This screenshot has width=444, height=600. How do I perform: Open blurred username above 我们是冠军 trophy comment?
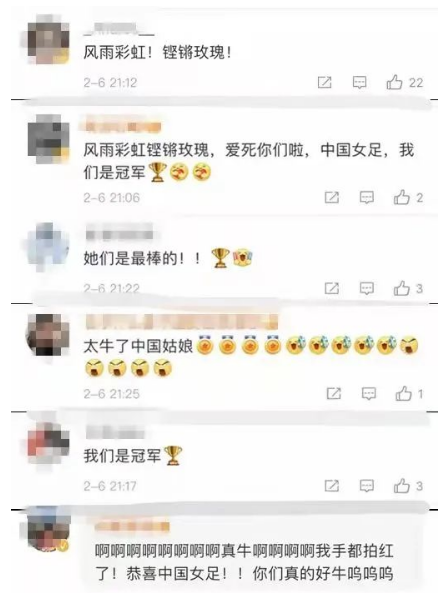coord(115,432)
